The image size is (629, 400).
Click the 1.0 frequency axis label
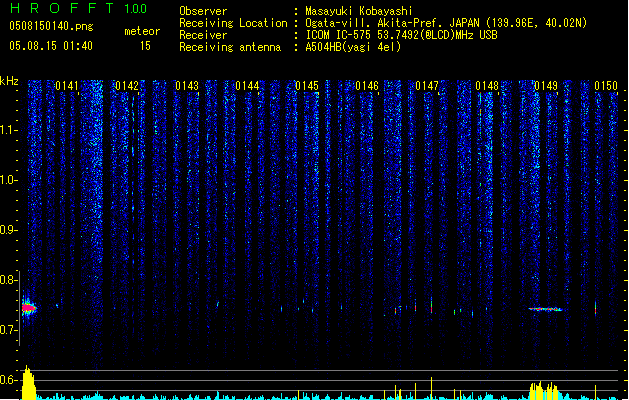pyautogui.click(x=8, y=180)
